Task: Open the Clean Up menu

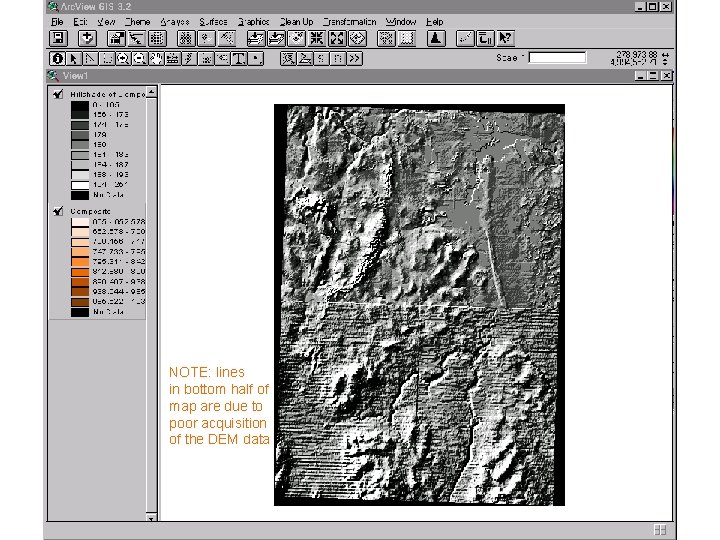Action: pyautogui.click(x=297, y=22)
